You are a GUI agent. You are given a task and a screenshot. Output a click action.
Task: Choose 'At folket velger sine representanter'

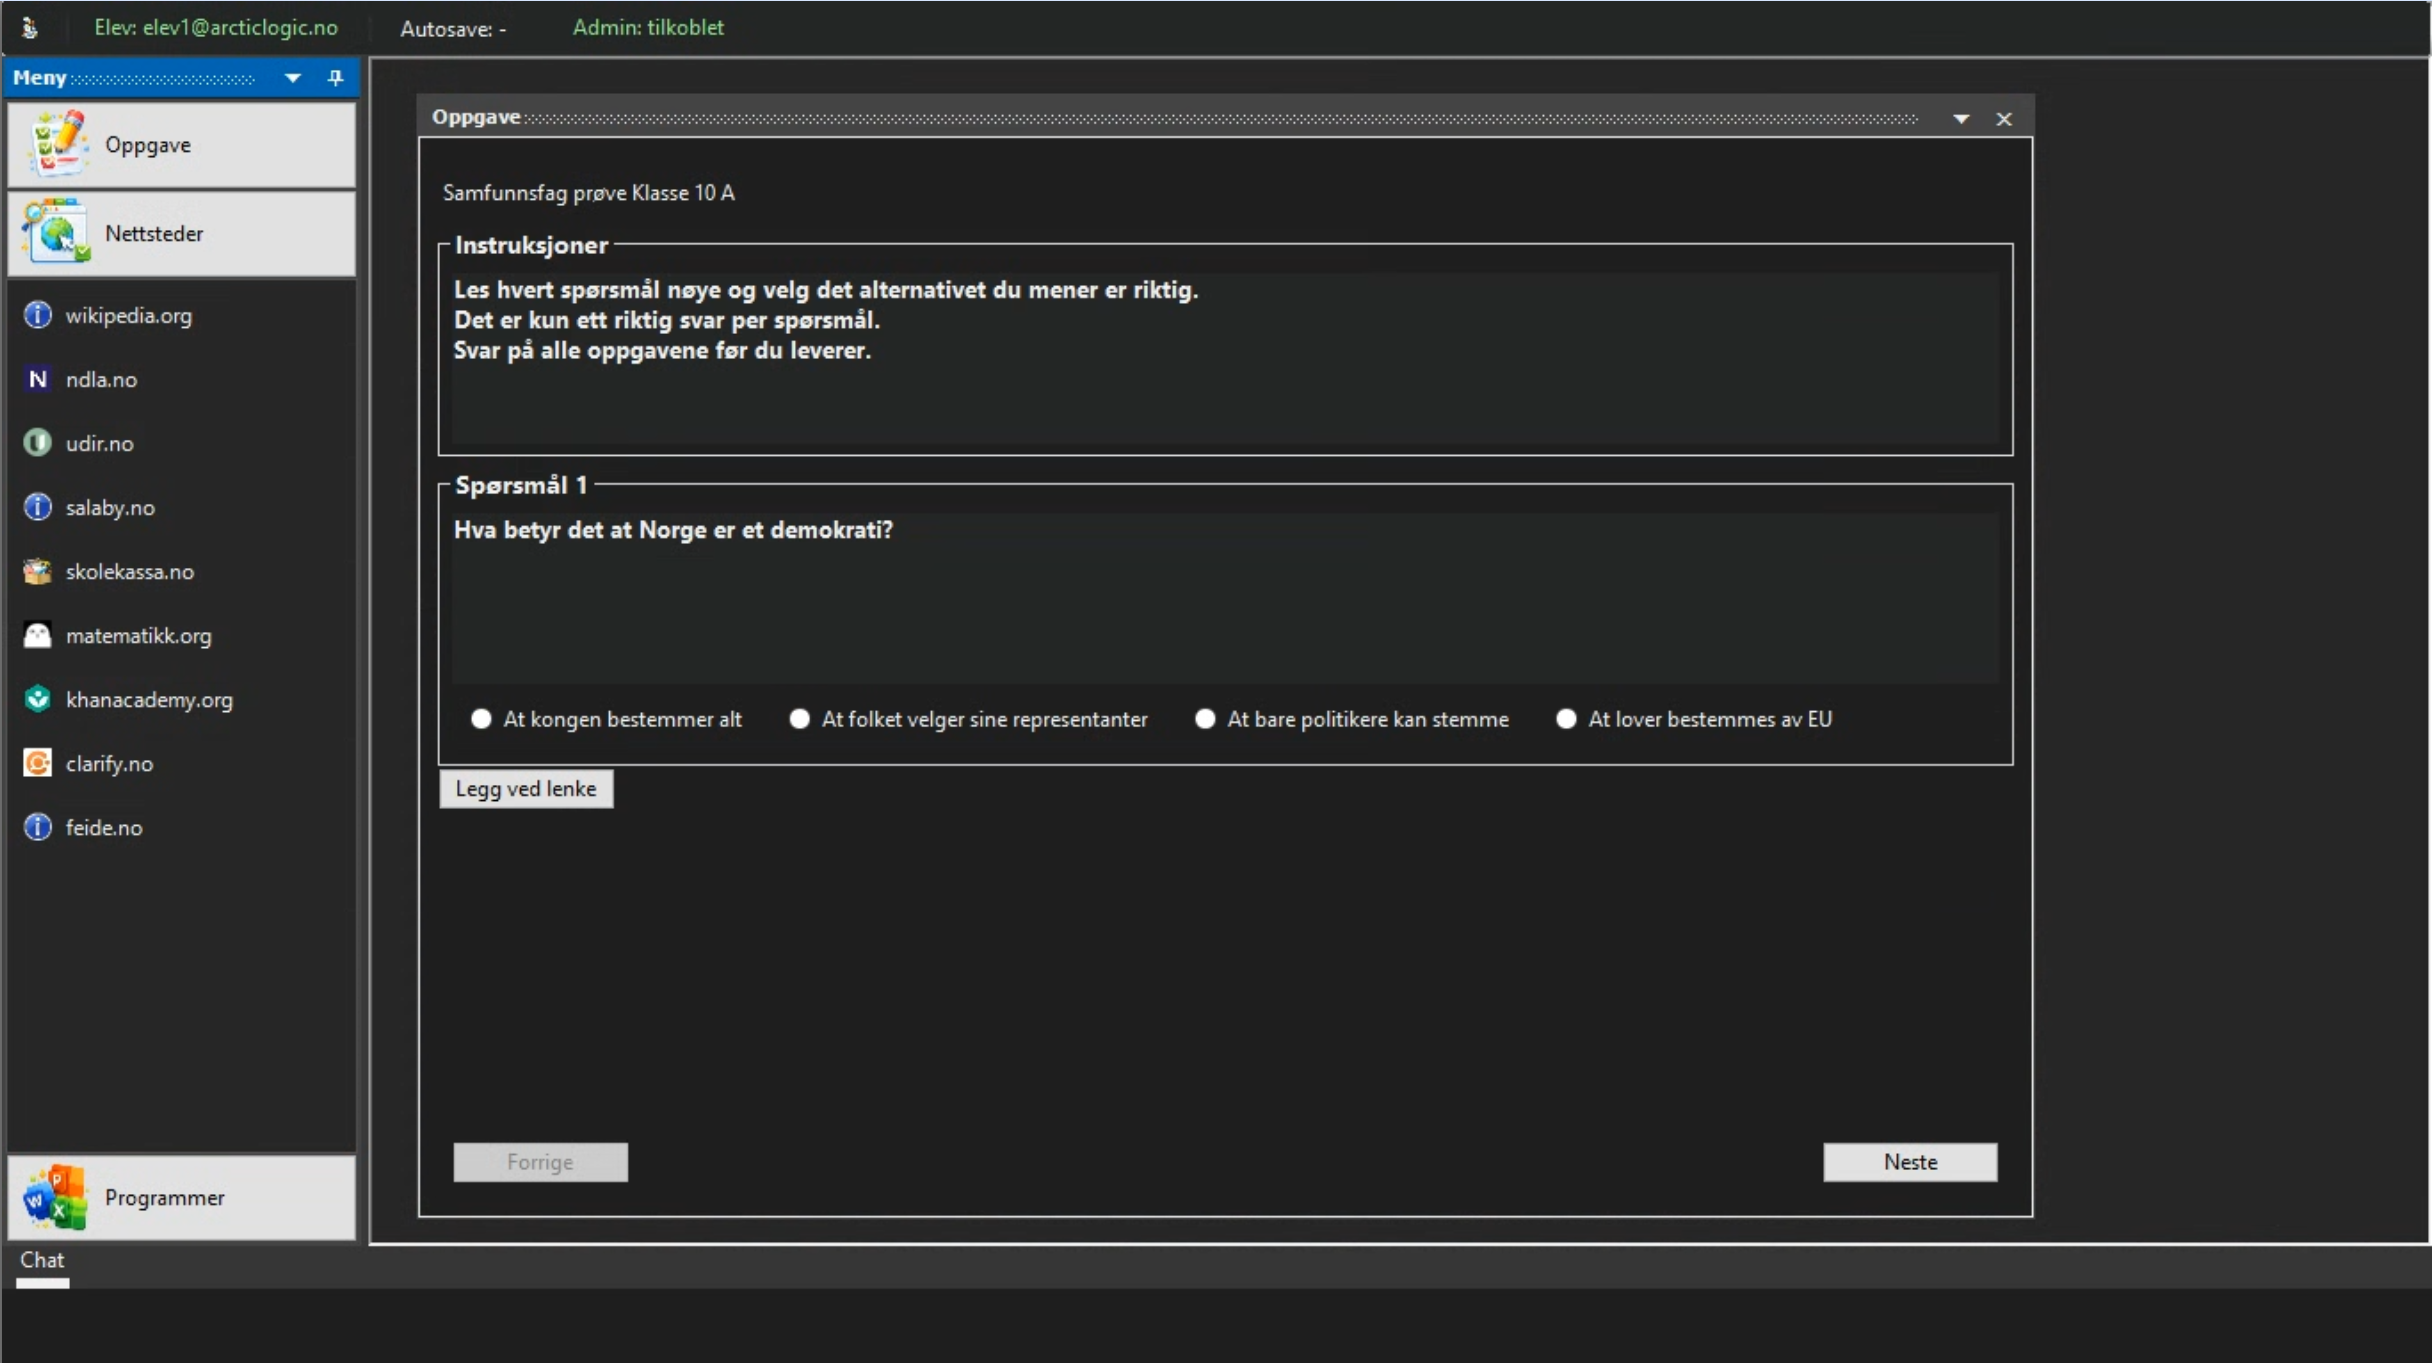click(799, 719)
